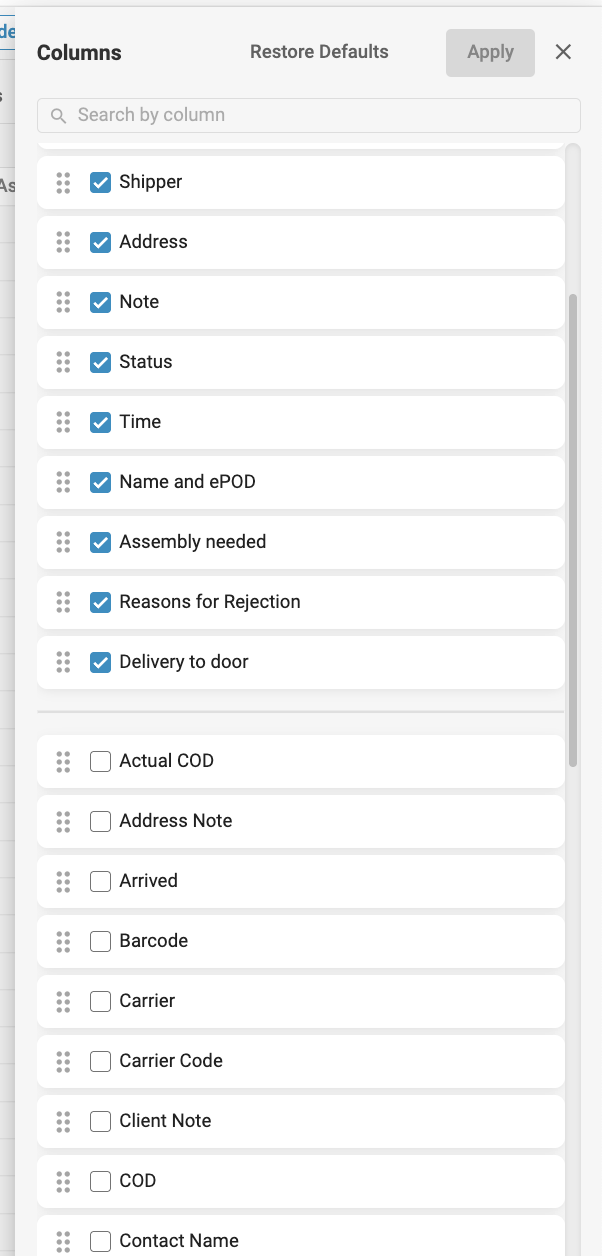602x1256 pixels.
Task: Click the drag handle next to Address
Action: click(x=63, y=242)
